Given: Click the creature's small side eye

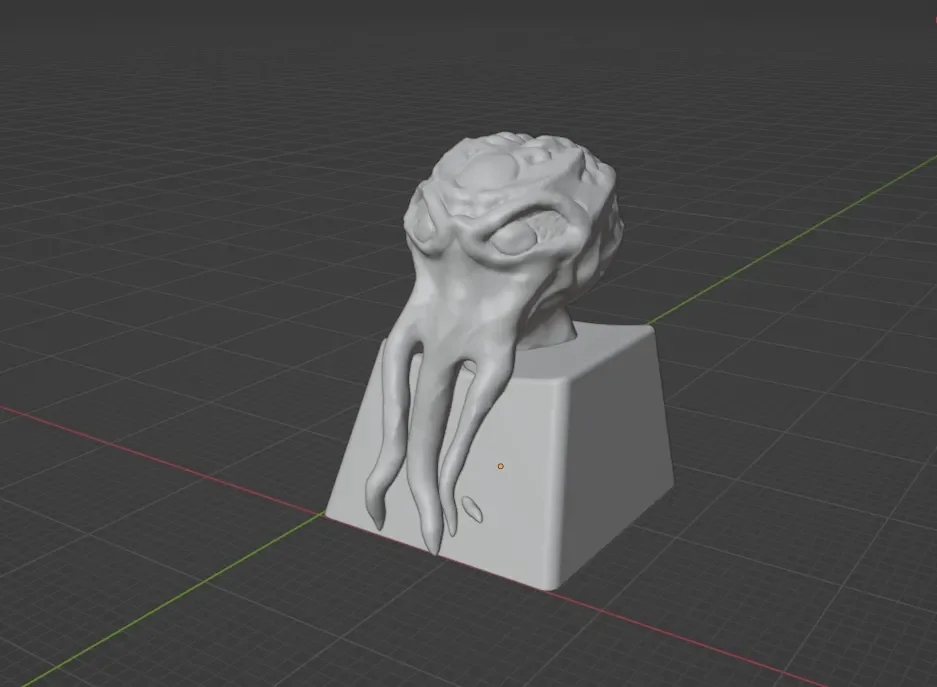Looking at the screenshot, I should tap(425, 229).
